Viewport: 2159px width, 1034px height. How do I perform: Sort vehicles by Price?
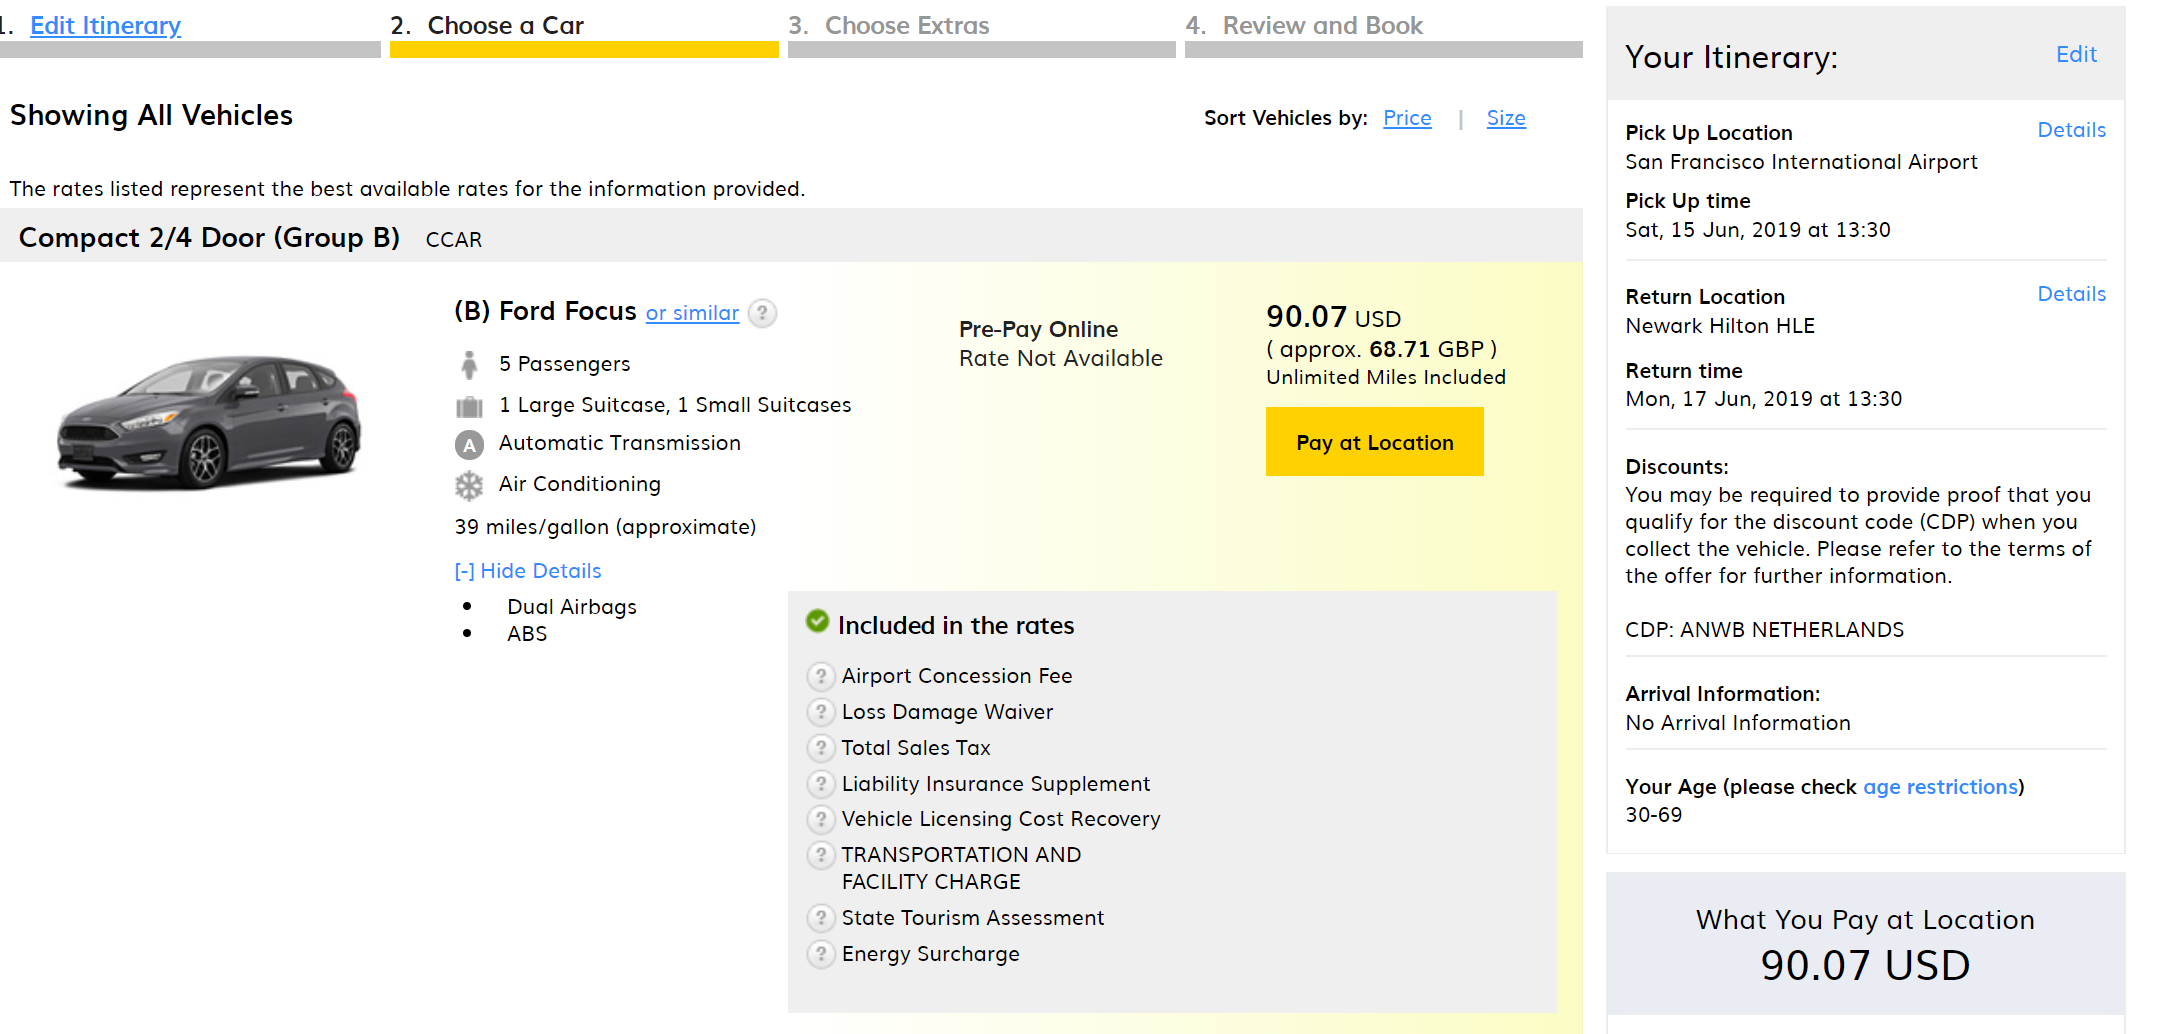(x=1407, y=118)
